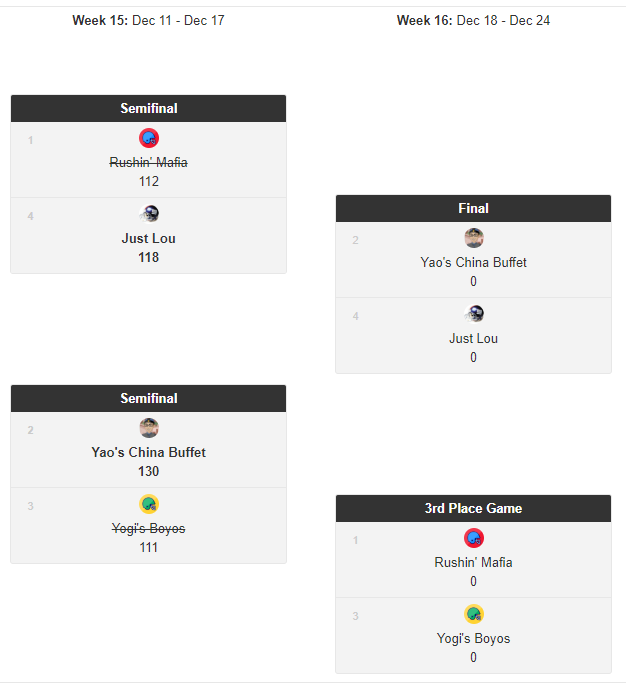Open Rushin' Mafia in 3rd Place Game
Screen dimensions: 626x690
coord(474,562)
